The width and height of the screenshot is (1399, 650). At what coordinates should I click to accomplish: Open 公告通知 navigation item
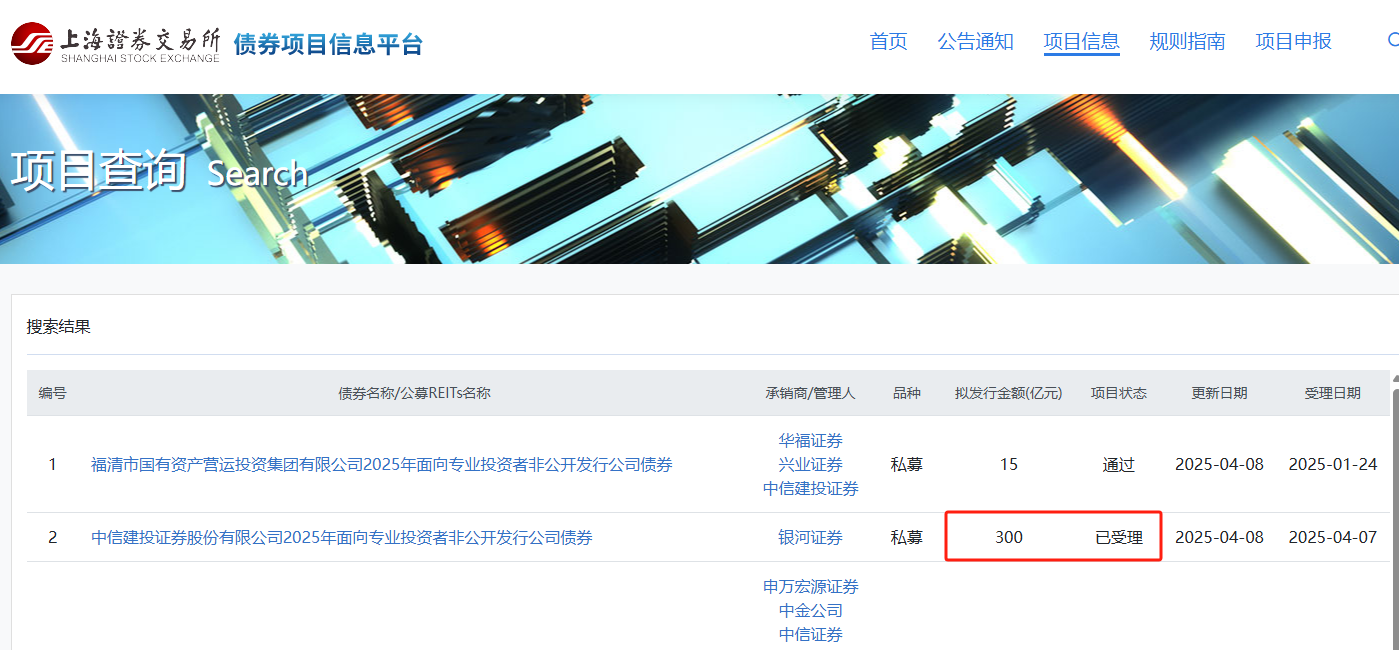(975, 41)
